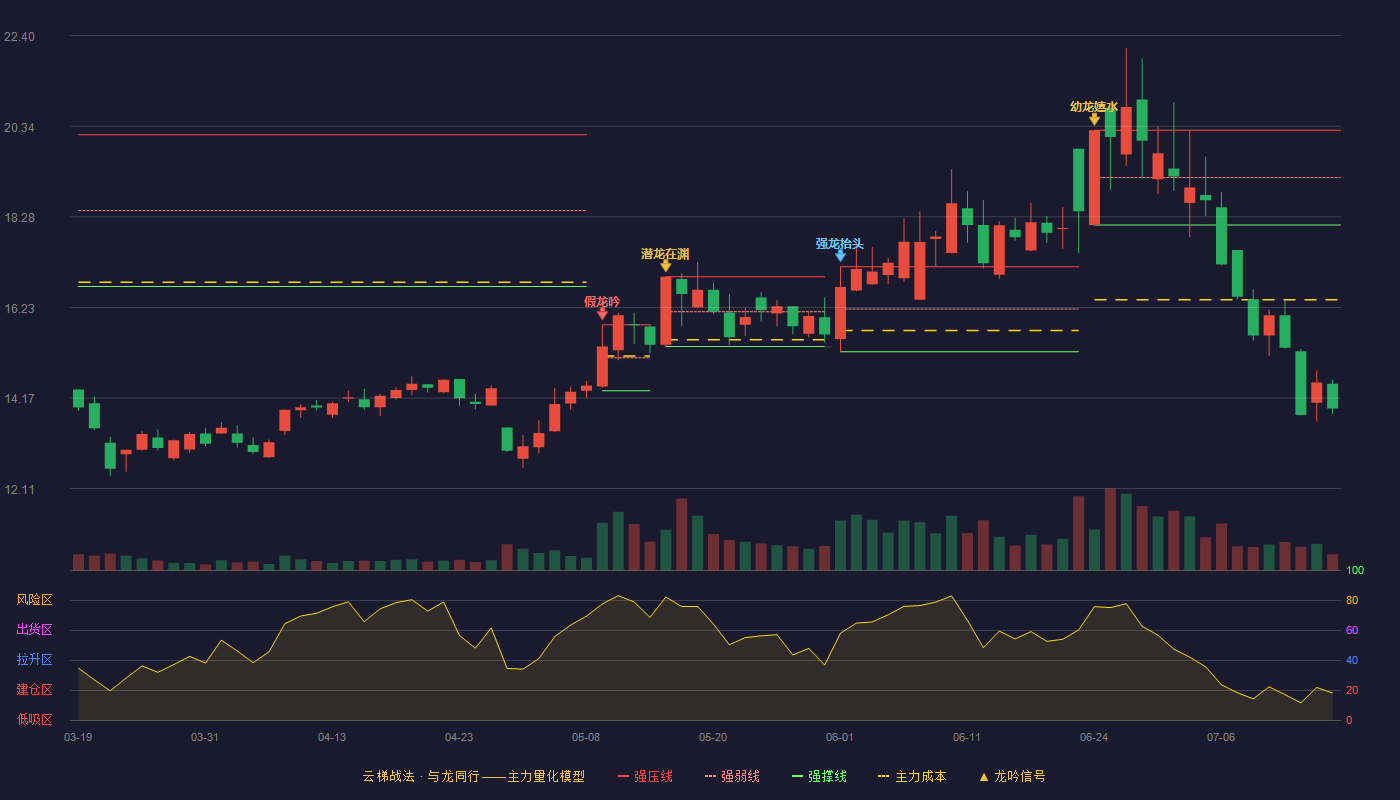
Task: Click the 03-19 date label
Action: [x=78, y=737]
